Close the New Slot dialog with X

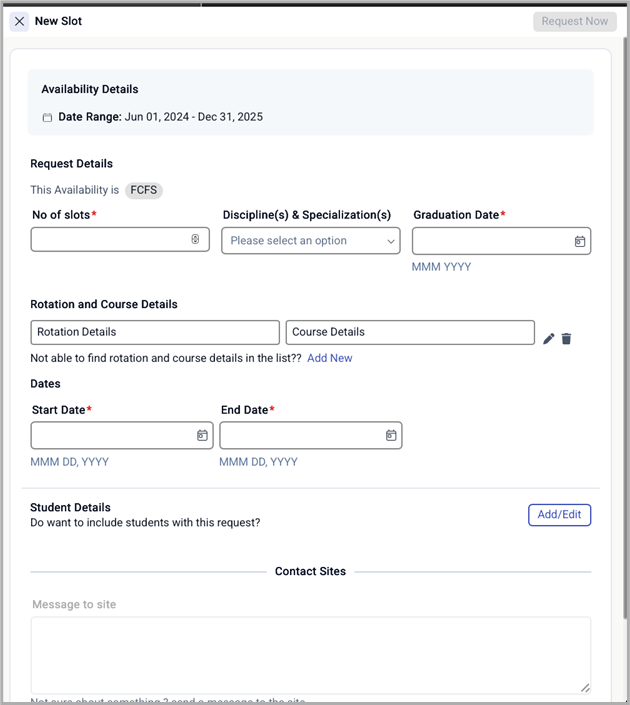point(19,21)
